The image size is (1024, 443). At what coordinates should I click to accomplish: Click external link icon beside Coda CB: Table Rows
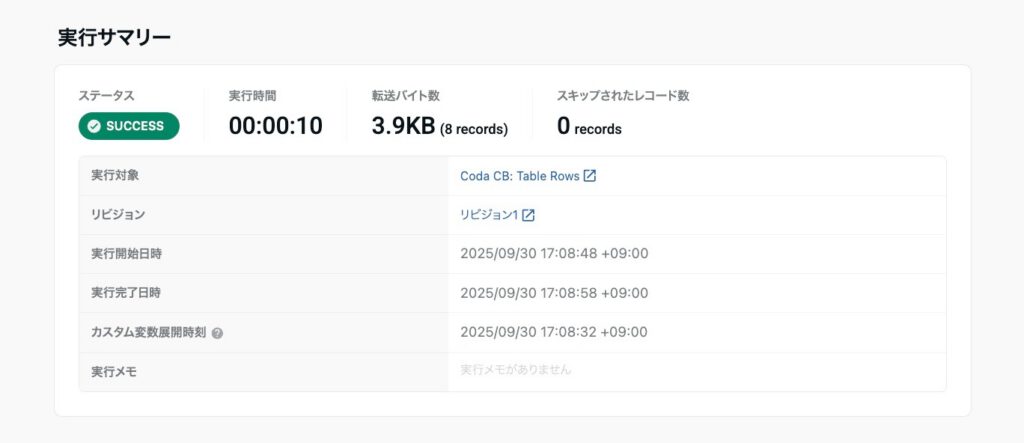[590, 176]
